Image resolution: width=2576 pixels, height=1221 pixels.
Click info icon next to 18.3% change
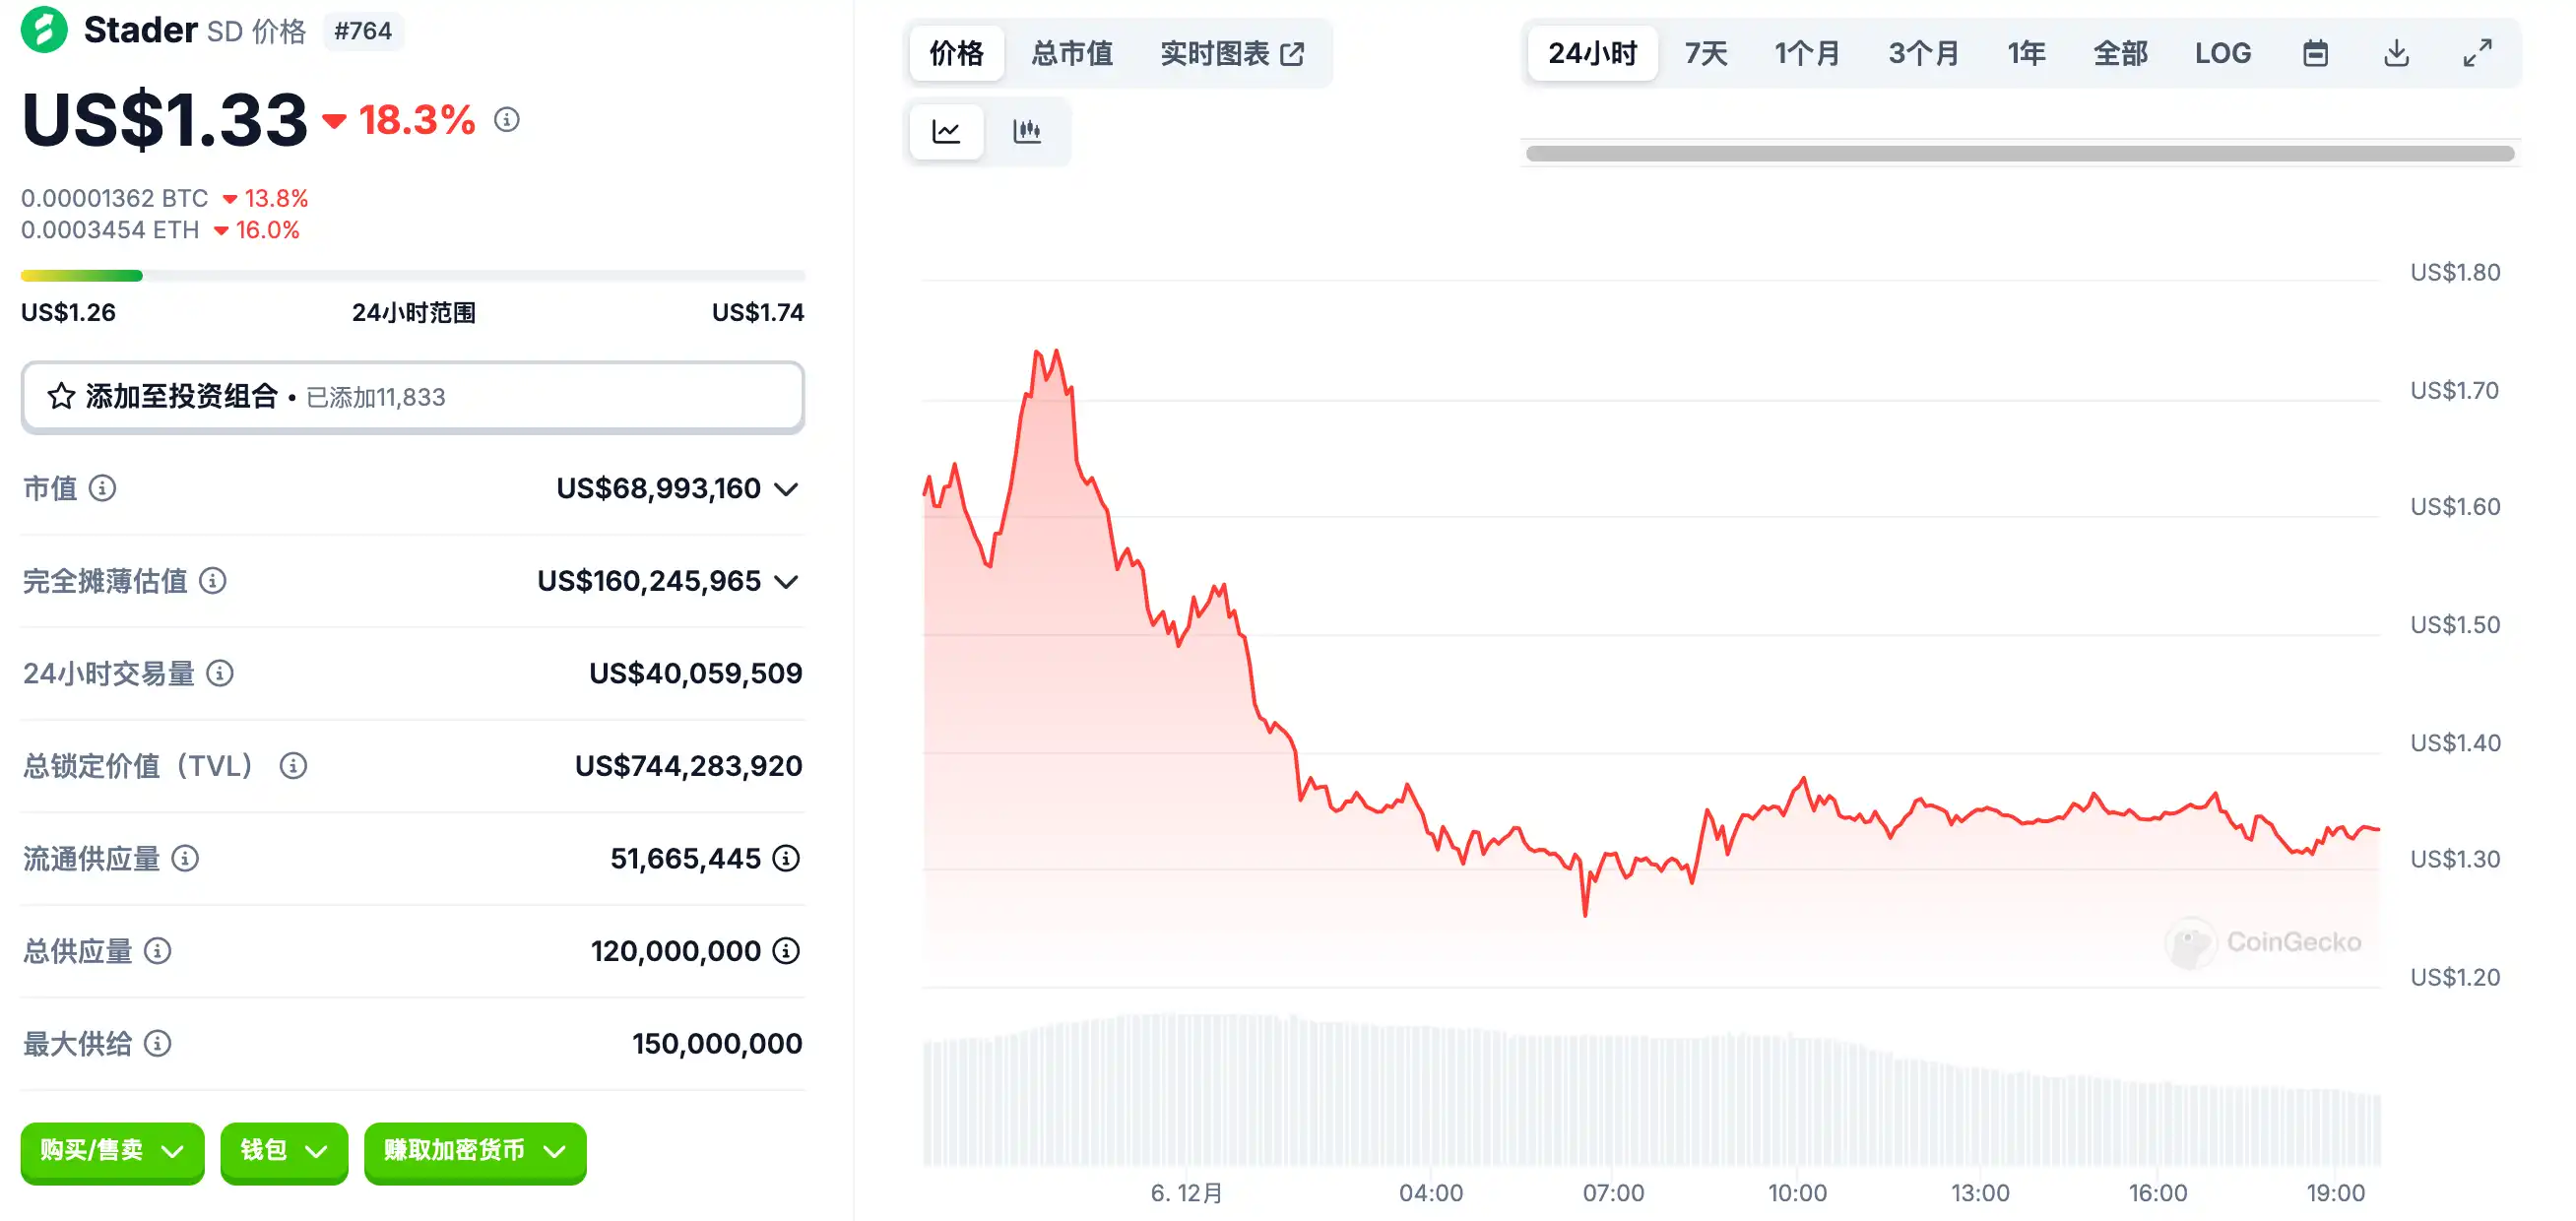point(507,120)
